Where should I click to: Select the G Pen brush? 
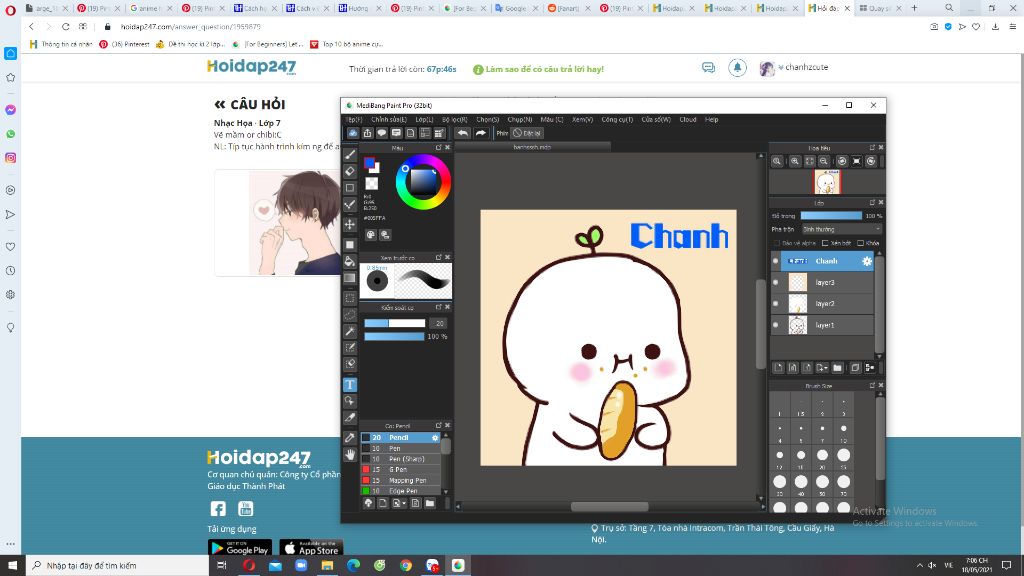402,470
